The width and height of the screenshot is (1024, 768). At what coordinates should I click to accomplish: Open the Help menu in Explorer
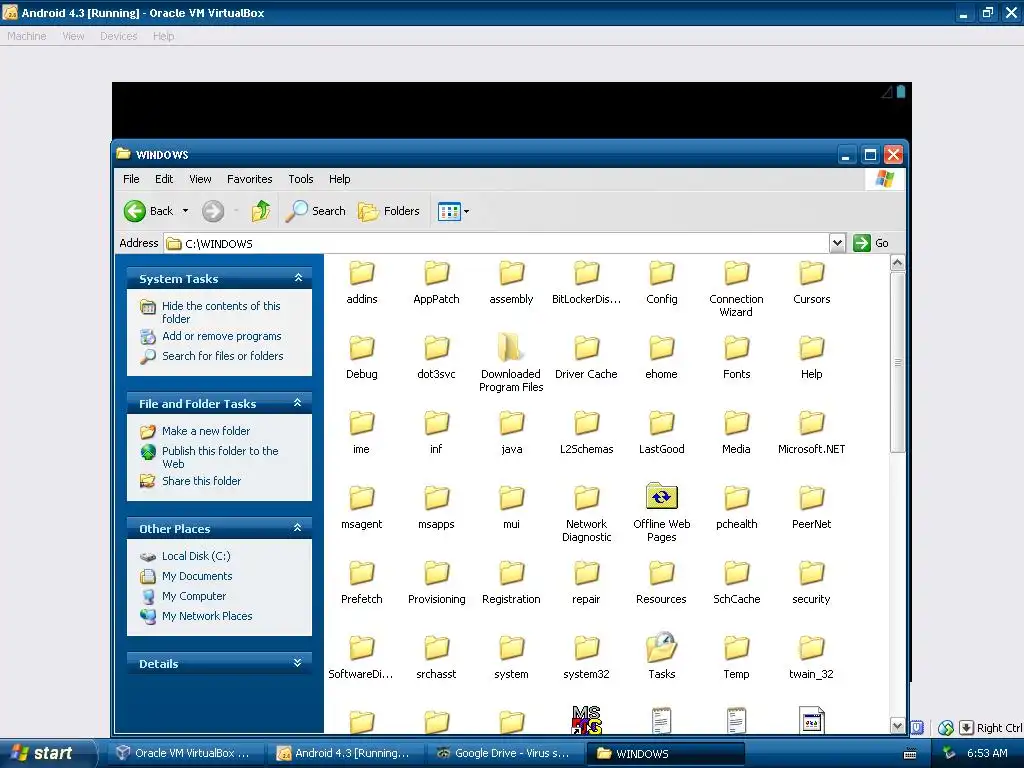click(x=339, y=179)
